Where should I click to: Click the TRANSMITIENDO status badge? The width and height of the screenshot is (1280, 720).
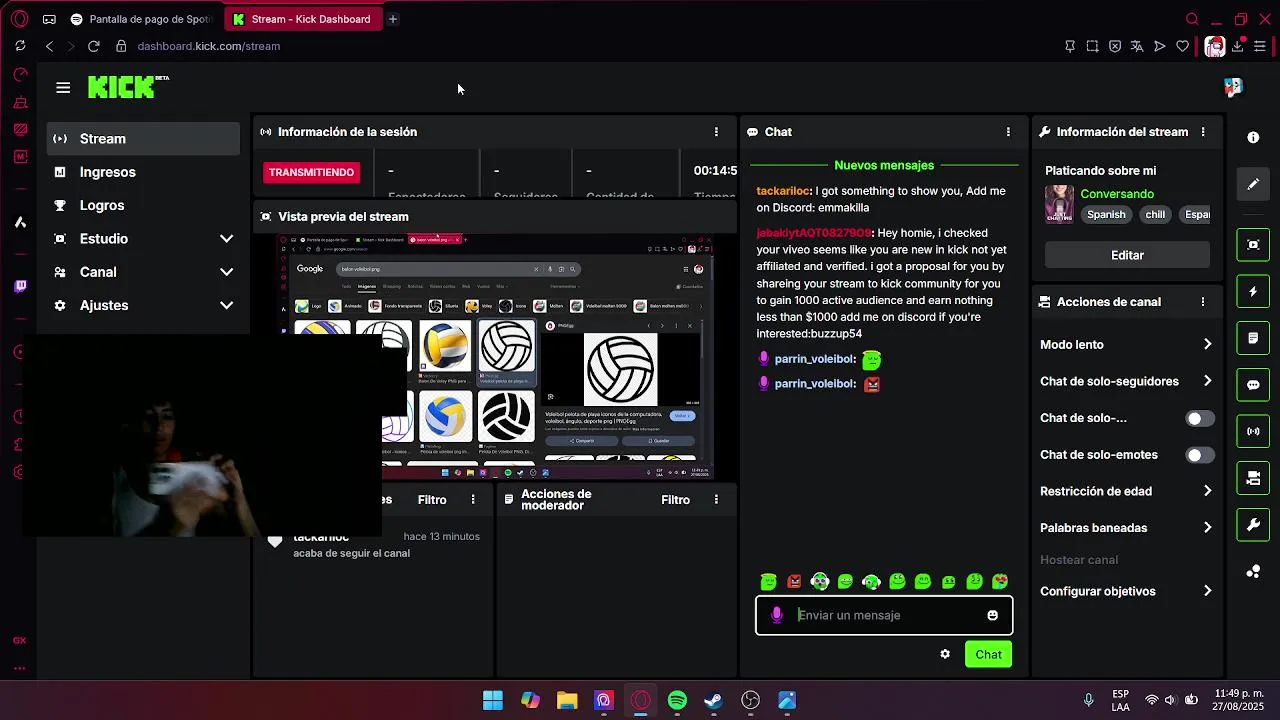(311, 172)
